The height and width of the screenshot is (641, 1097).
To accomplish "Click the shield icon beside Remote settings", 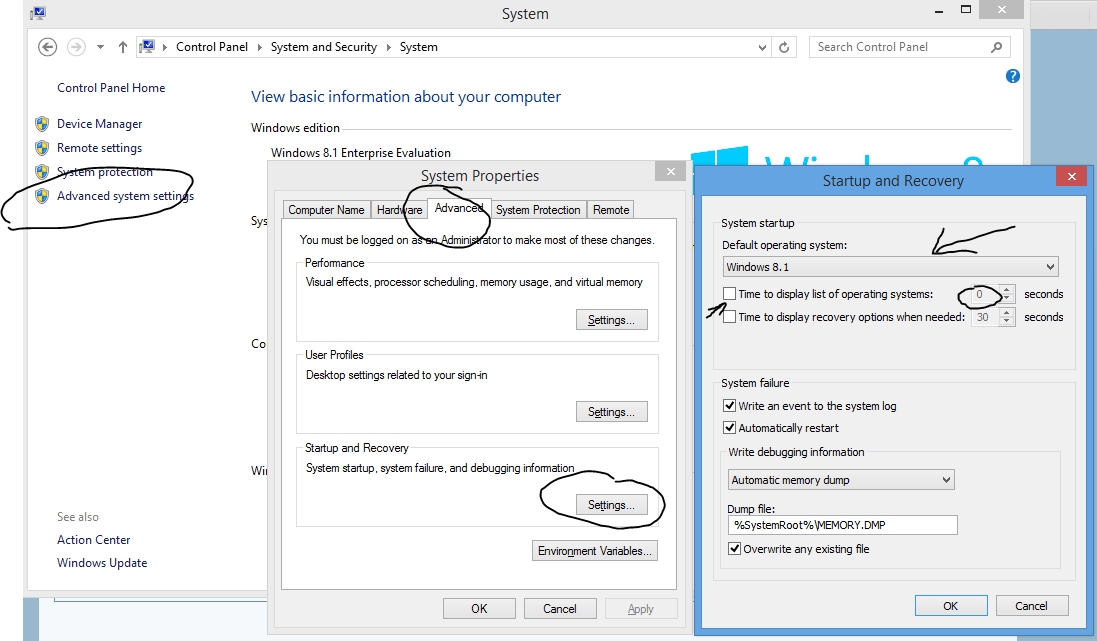I will 42,148.
